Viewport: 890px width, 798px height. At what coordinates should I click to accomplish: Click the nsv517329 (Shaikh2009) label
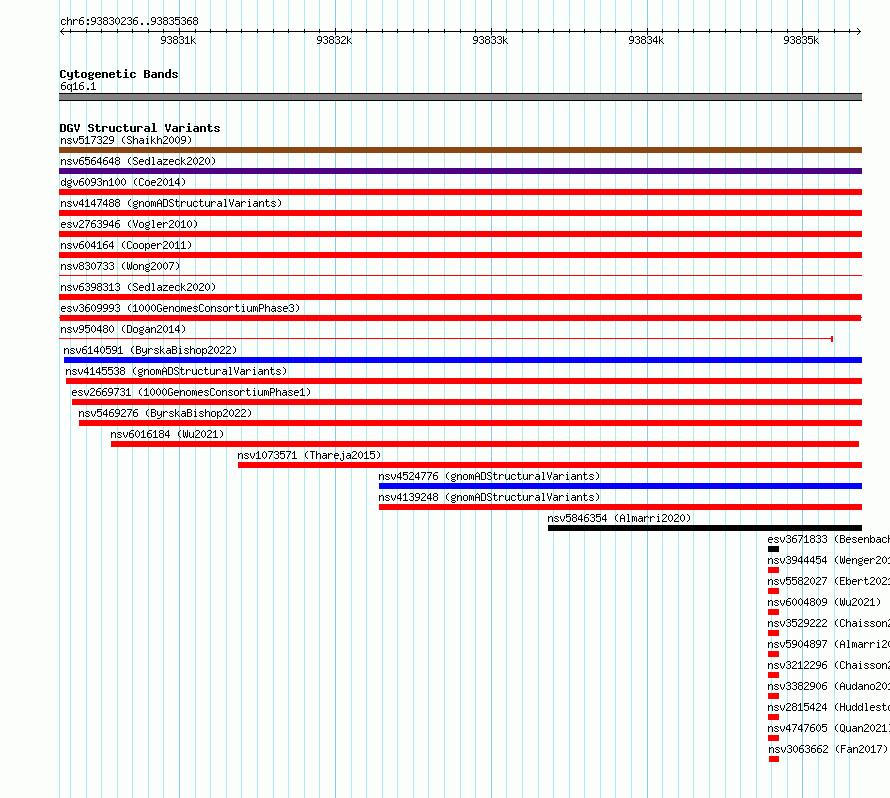(x=126, y=140)
